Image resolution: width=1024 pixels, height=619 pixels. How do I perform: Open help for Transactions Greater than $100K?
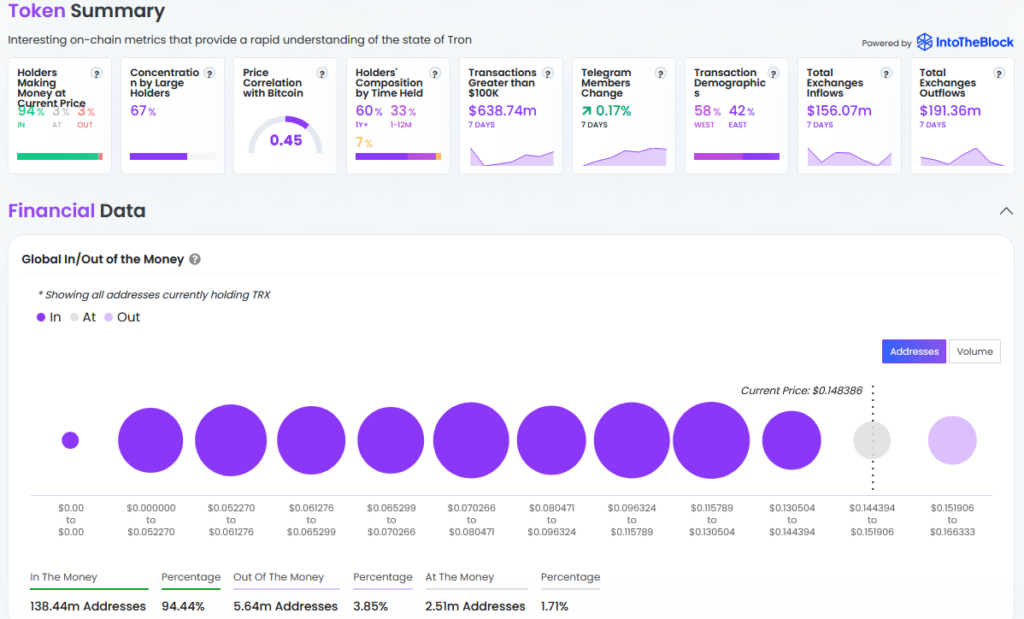(548, 74)
